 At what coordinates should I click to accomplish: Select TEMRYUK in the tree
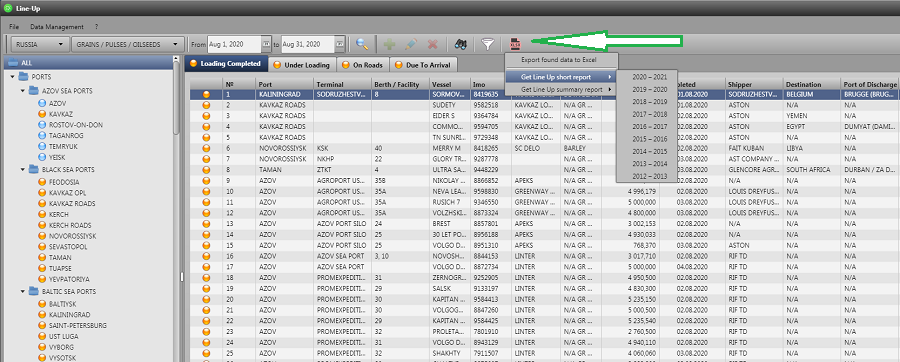(x=63, y=146)
